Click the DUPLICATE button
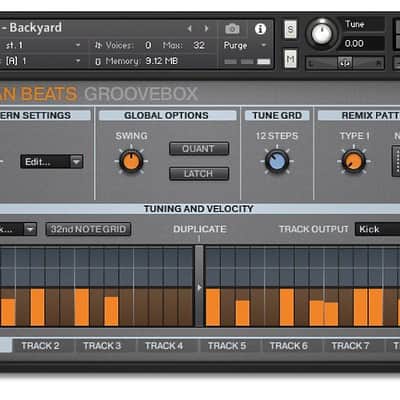 click(x=200, y=229)
